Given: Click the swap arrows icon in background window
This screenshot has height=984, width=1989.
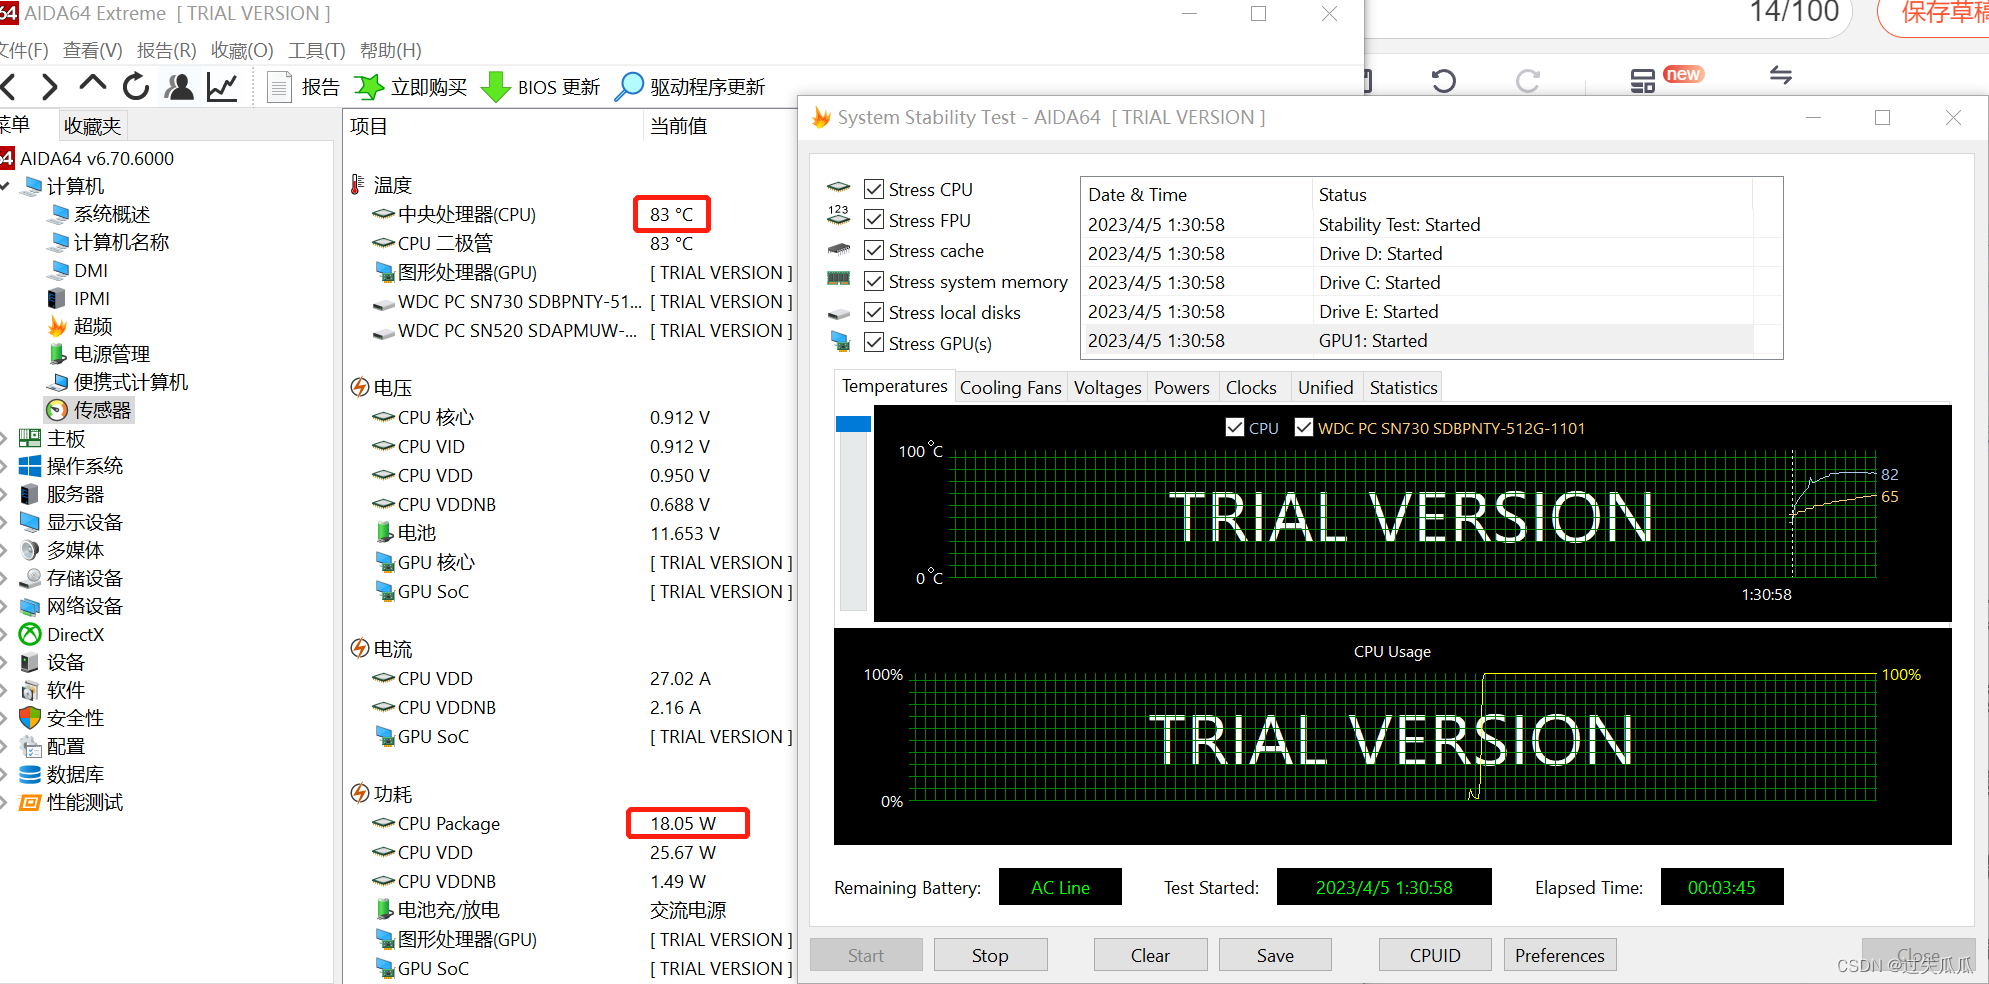Looking at the screenshot, I should tap(1780, 75).
